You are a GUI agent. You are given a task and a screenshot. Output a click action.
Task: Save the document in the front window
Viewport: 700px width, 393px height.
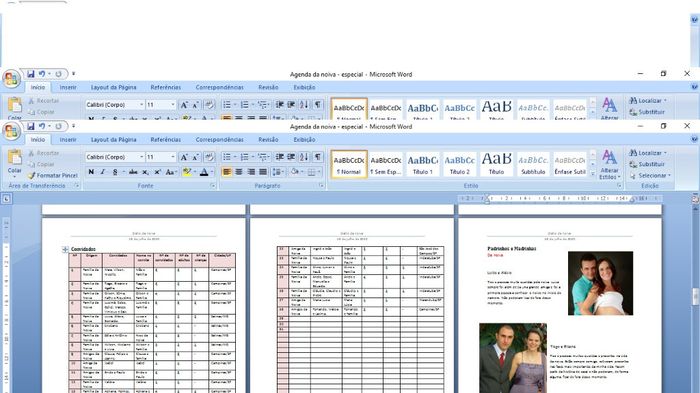pyautogui.click(x=30, y=126)
